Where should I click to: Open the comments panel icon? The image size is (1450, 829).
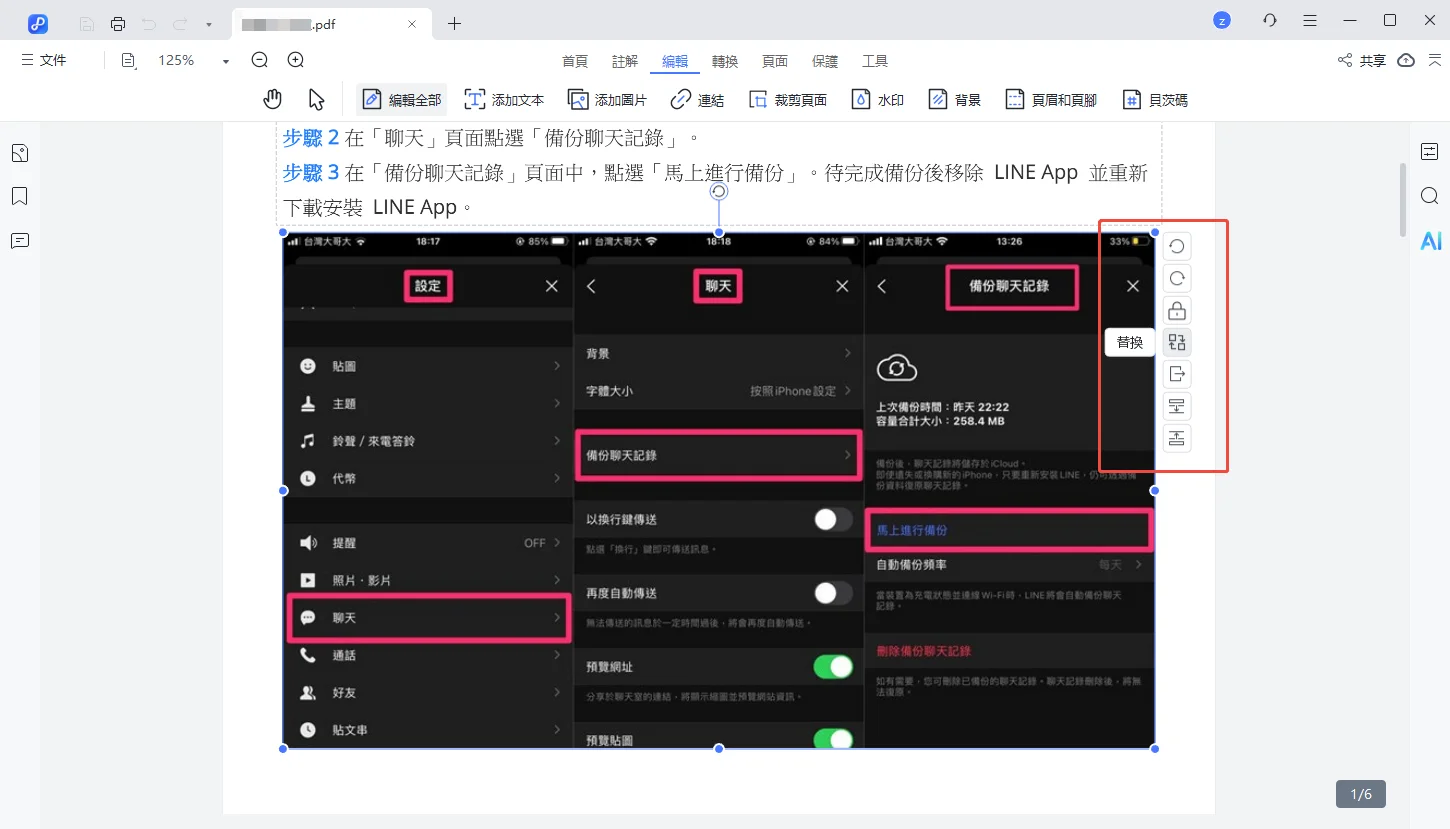point(19,240)
